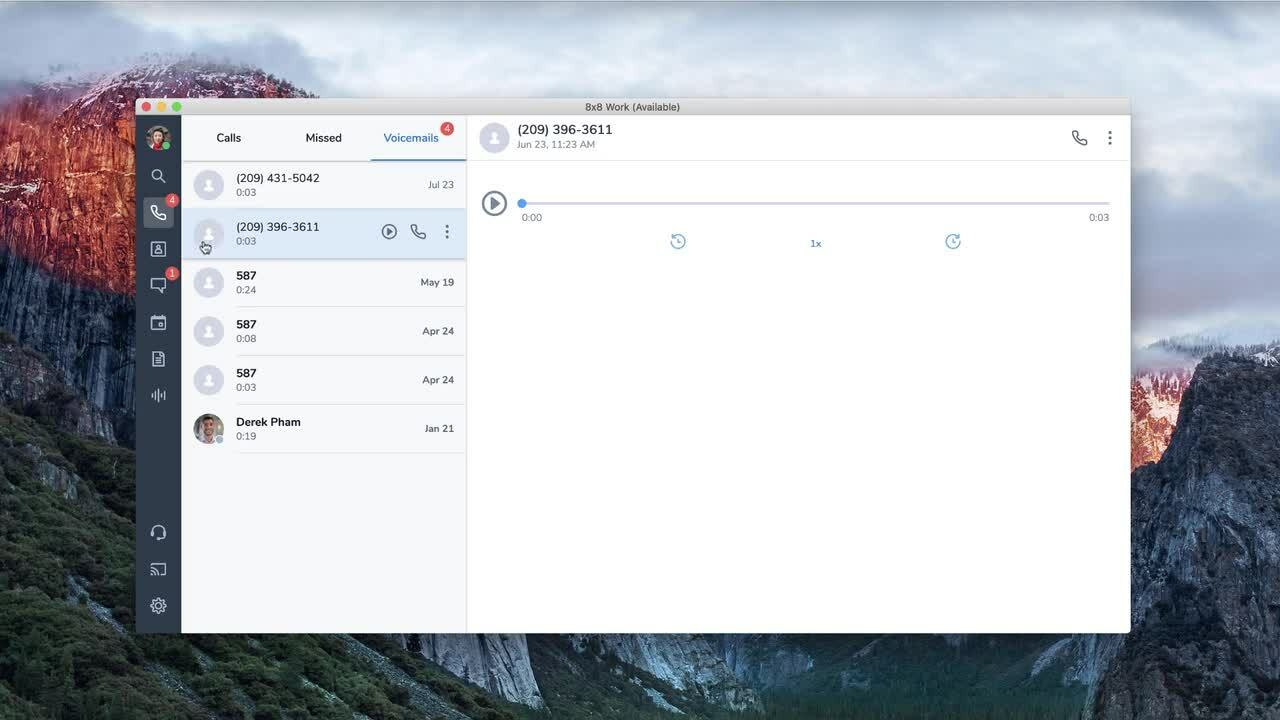The width and height of the screenshot is (1280, 720).
Task: Change playback speed 1x
Action: tap(815, 243)
